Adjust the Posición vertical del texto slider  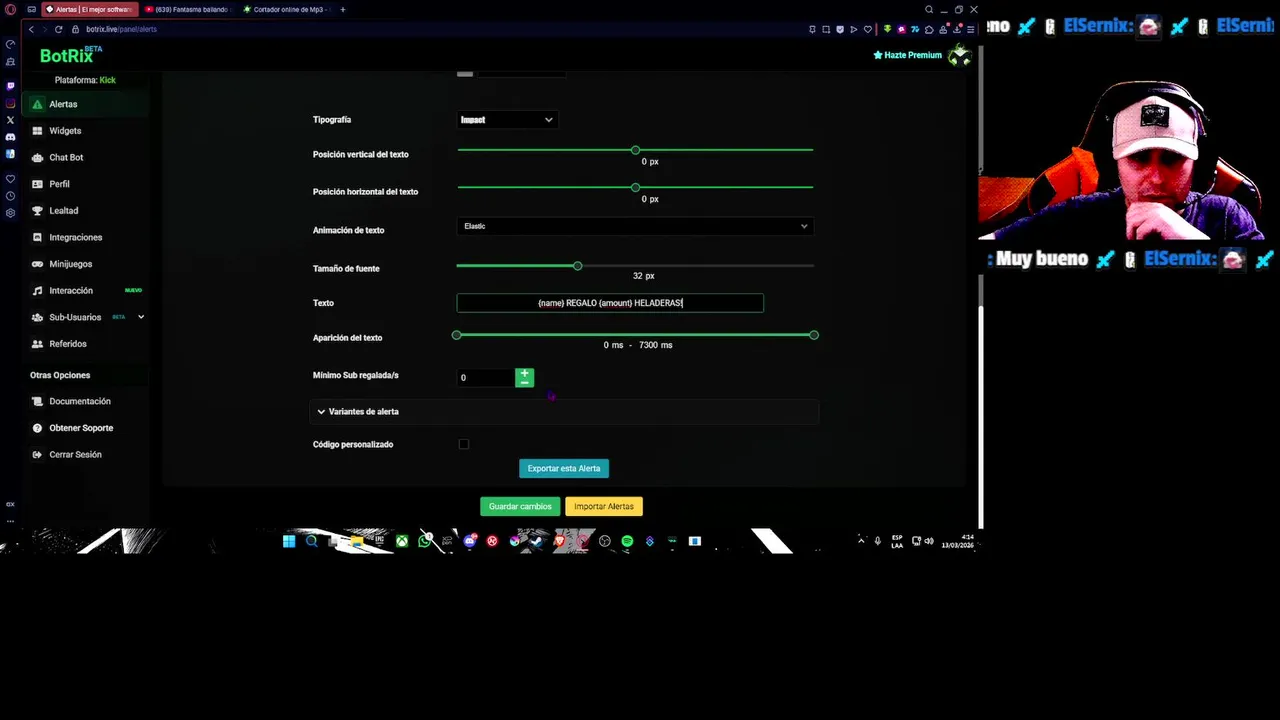tap(635, 150)
